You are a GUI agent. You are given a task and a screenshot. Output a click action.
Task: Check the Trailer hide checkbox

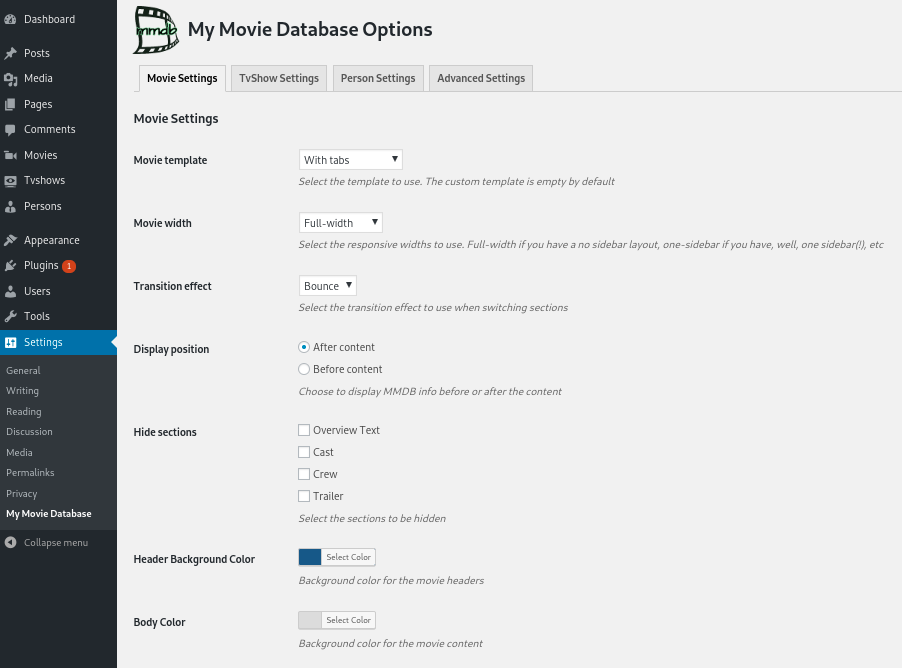(304, 495)
